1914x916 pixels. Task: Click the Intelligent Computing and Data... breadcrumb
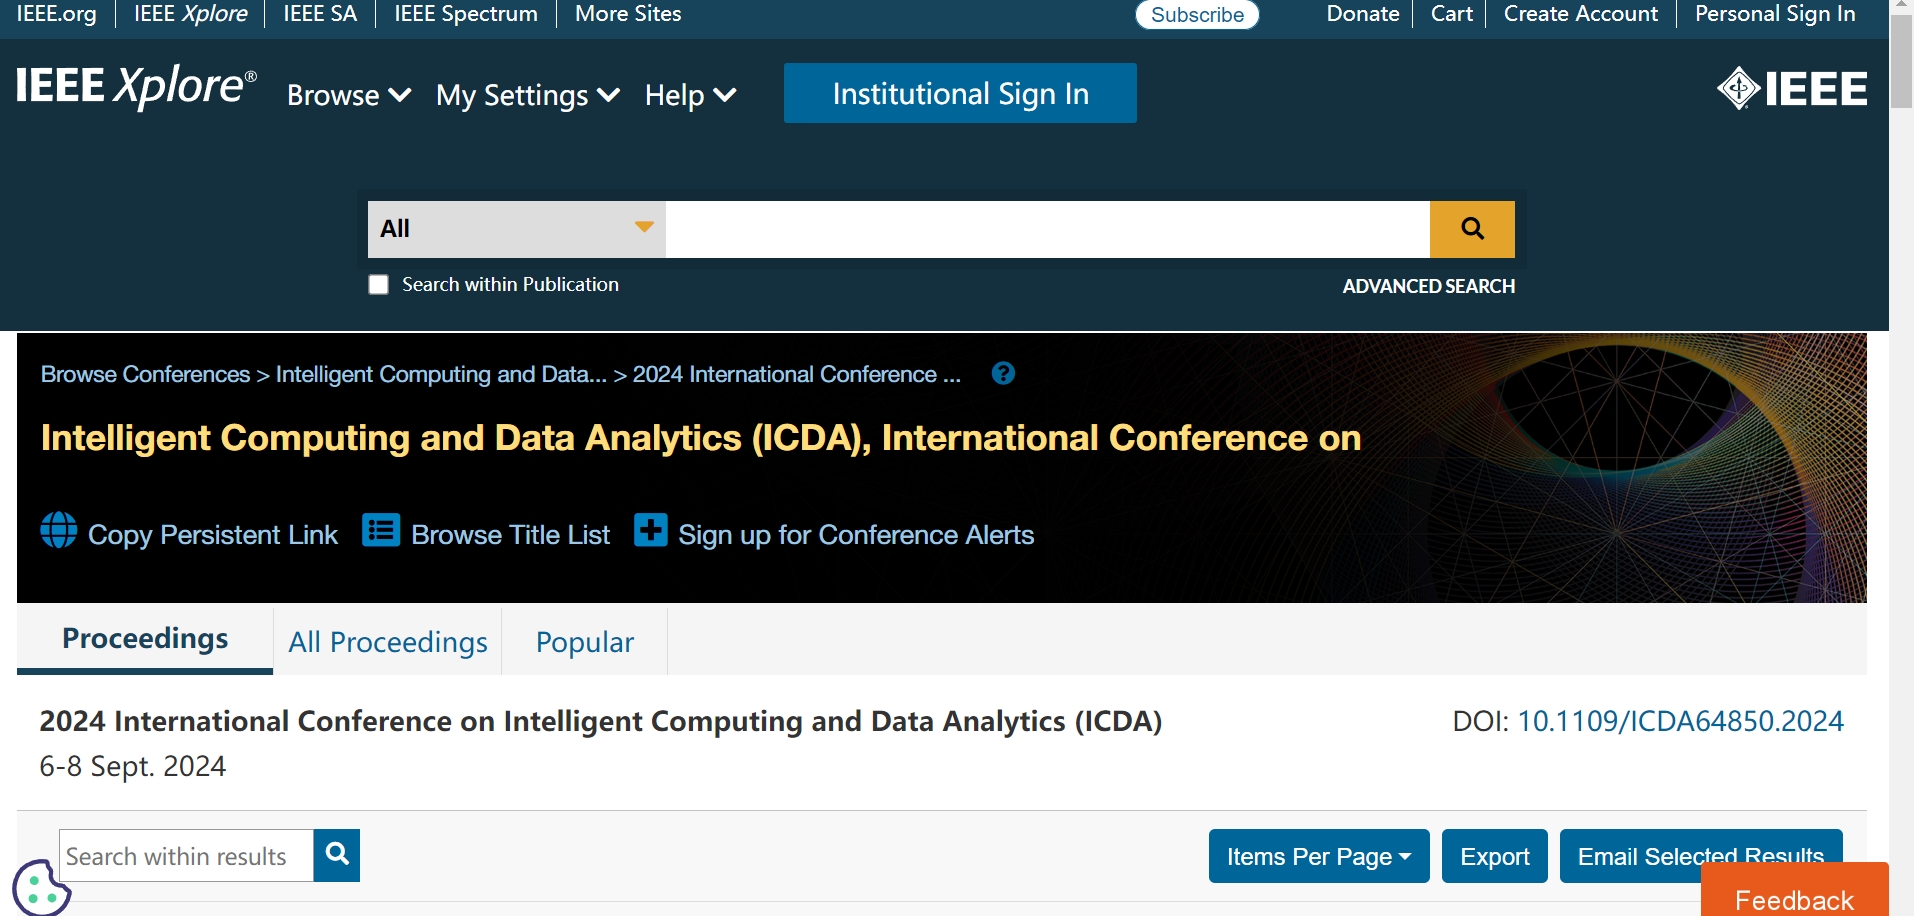tap(441, 374)
